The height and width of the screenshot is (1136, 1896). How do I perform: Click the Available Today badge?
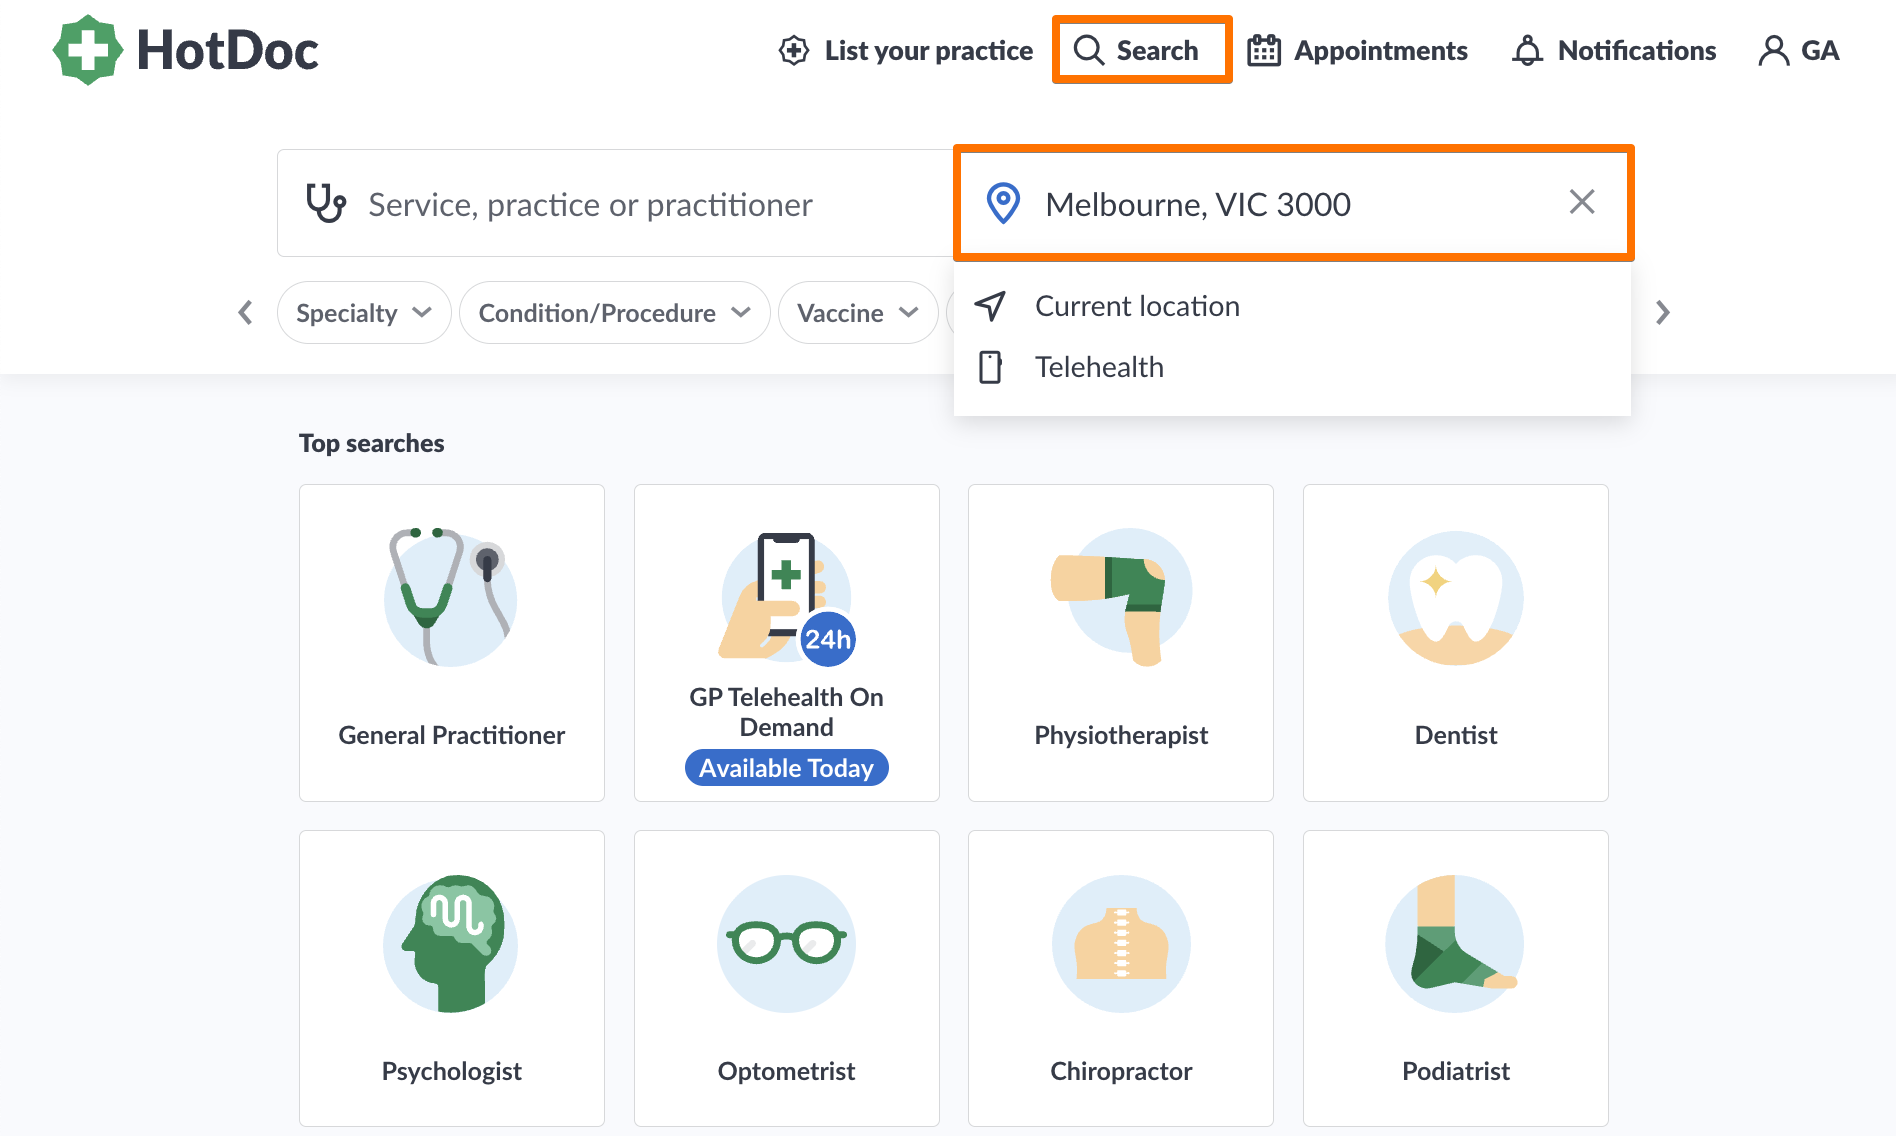[787, 767]
